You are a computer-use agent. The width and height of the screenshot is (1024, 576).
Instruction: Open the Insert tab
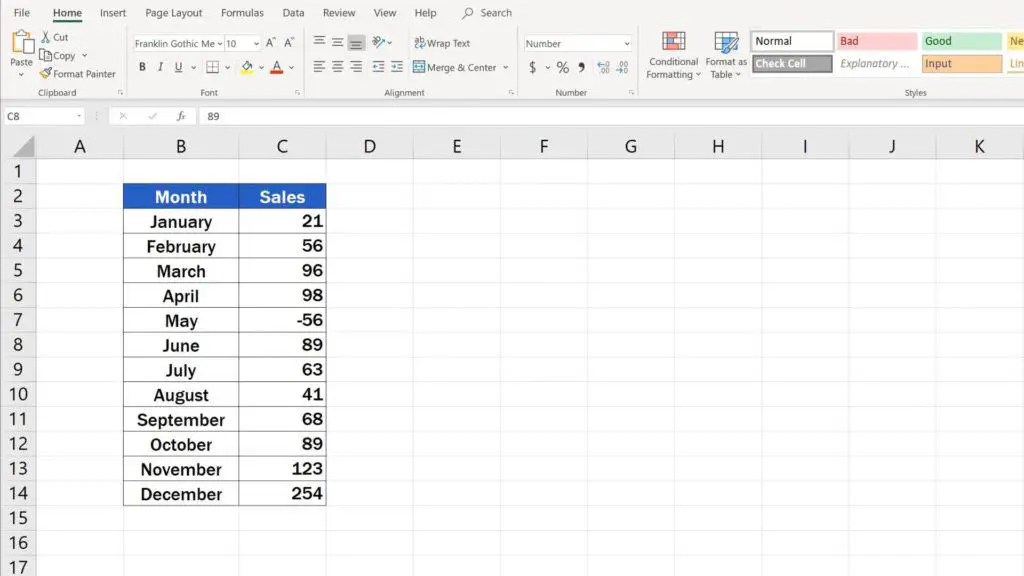[112, 13]
